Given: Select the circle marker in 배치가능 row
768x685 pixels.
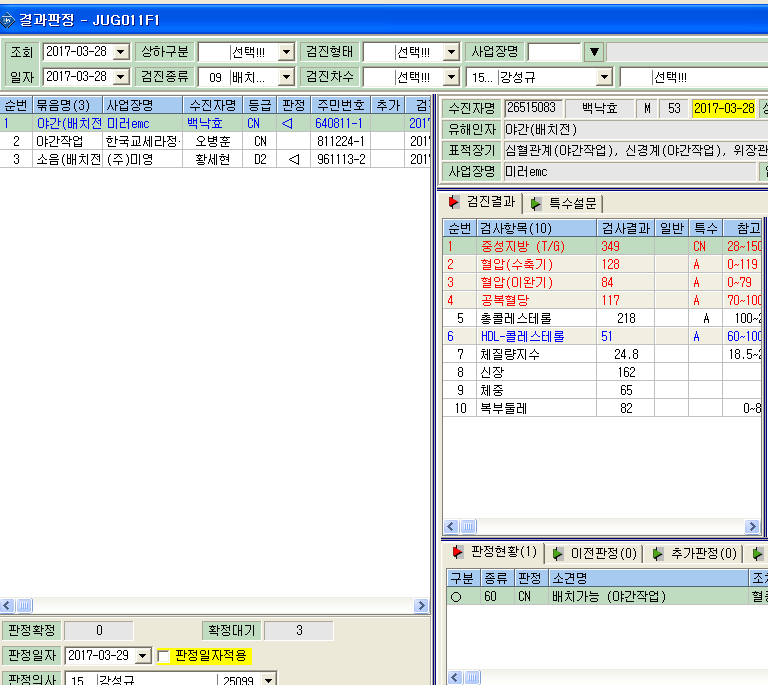Looking at the screenshot, I should tap(456, 597).
